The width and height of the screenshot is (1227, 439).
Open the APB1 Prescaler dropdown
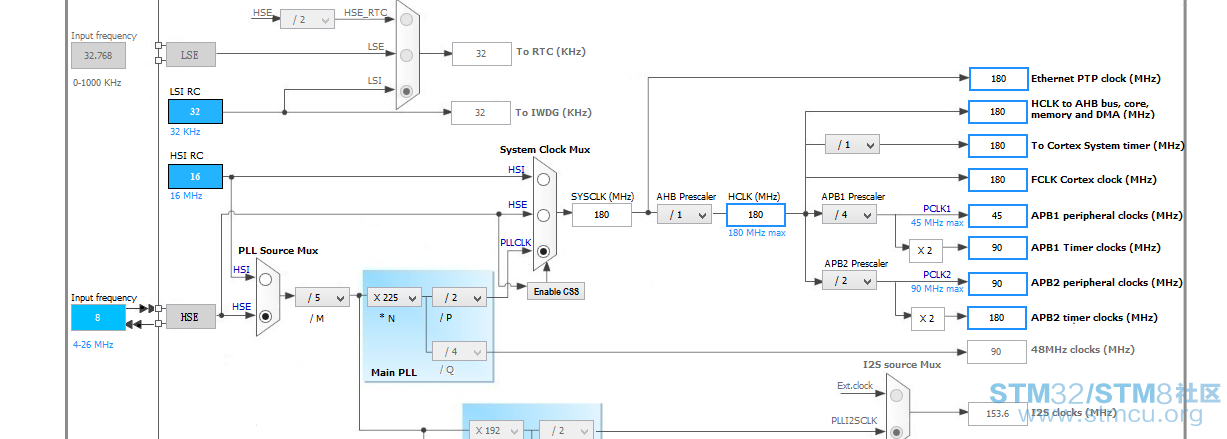849,214
